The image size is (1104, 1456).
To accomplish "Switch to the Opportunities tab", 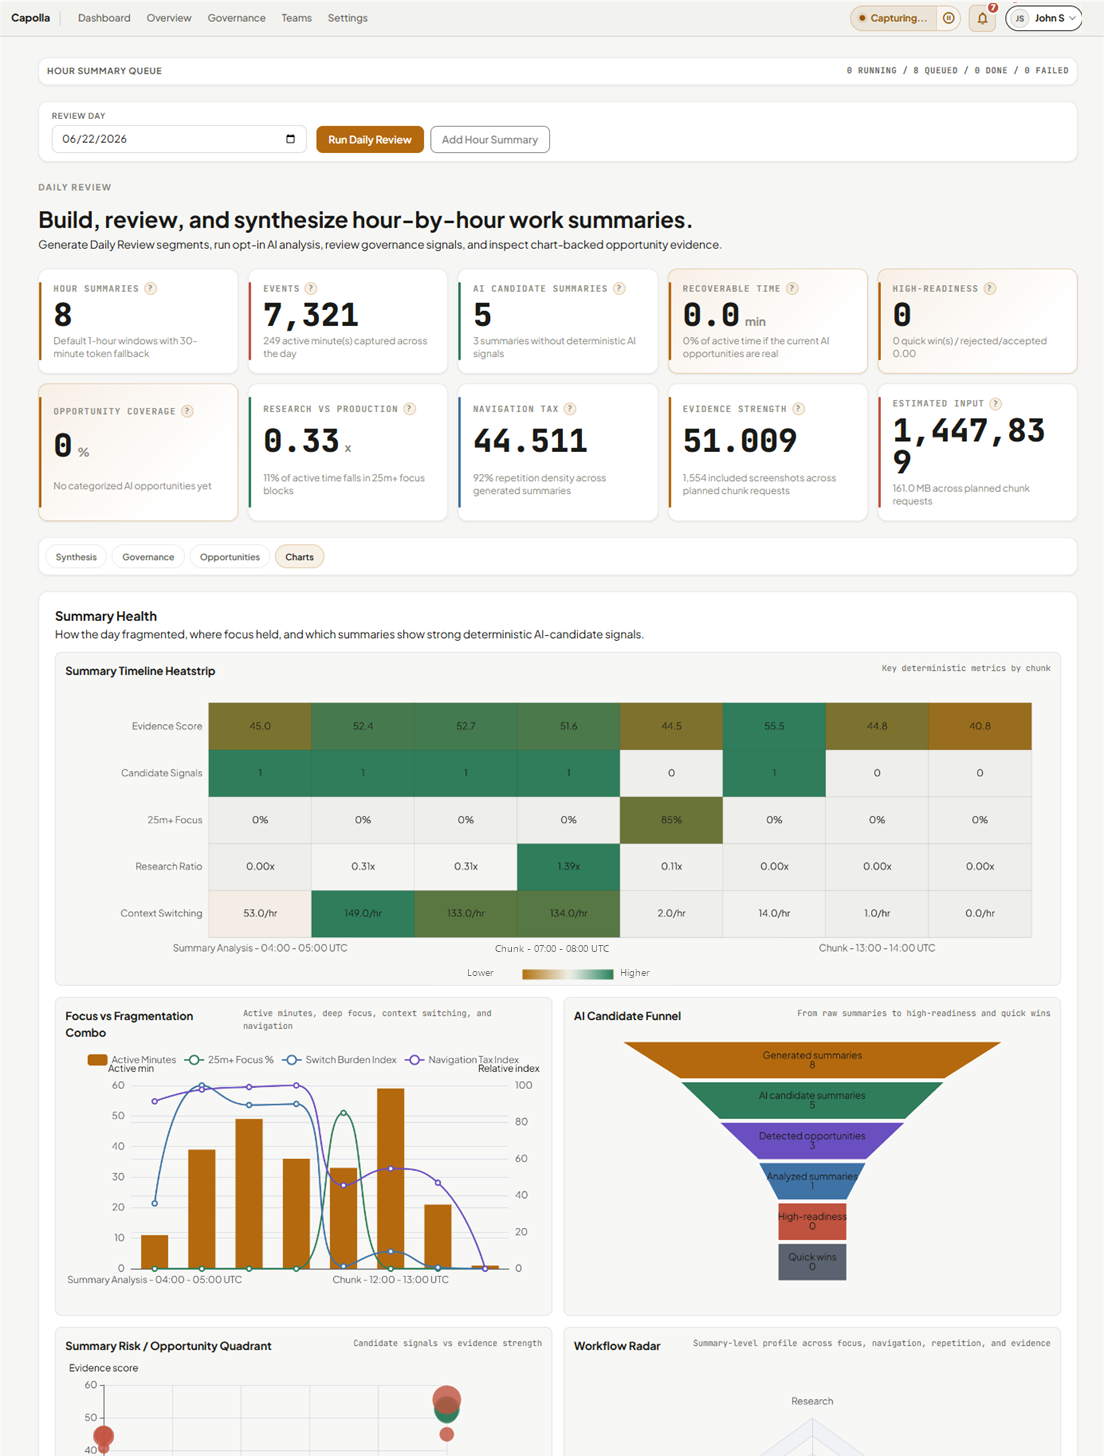I will pos(230,557).
